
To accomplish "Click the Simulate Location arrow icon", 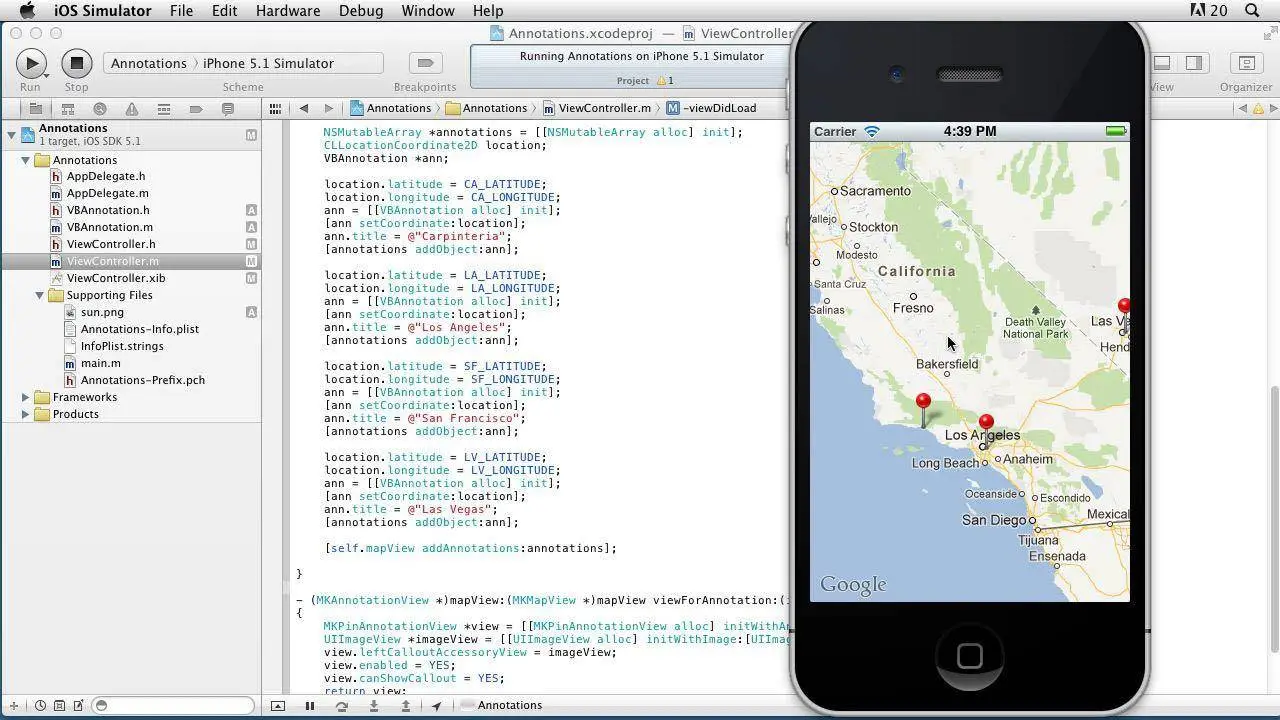I will [437, 706].
